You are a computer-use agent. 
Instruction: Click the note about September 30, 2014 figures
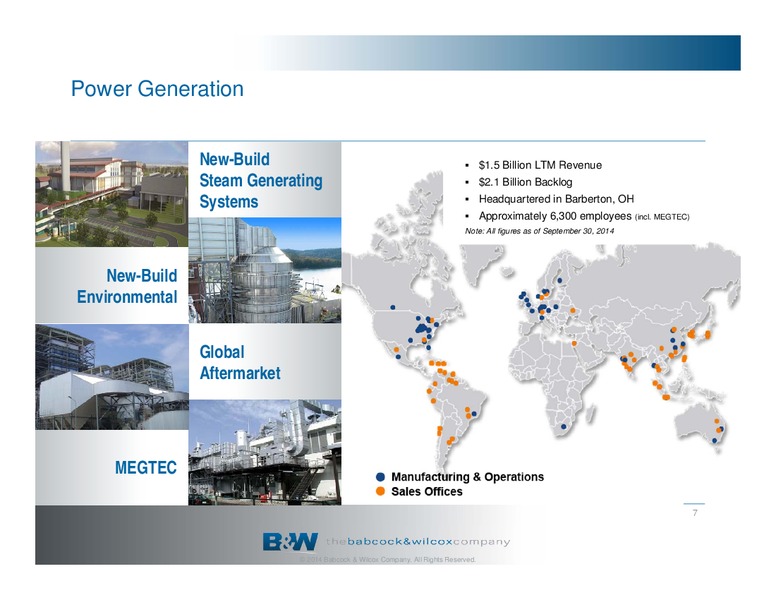coord(539,231)
